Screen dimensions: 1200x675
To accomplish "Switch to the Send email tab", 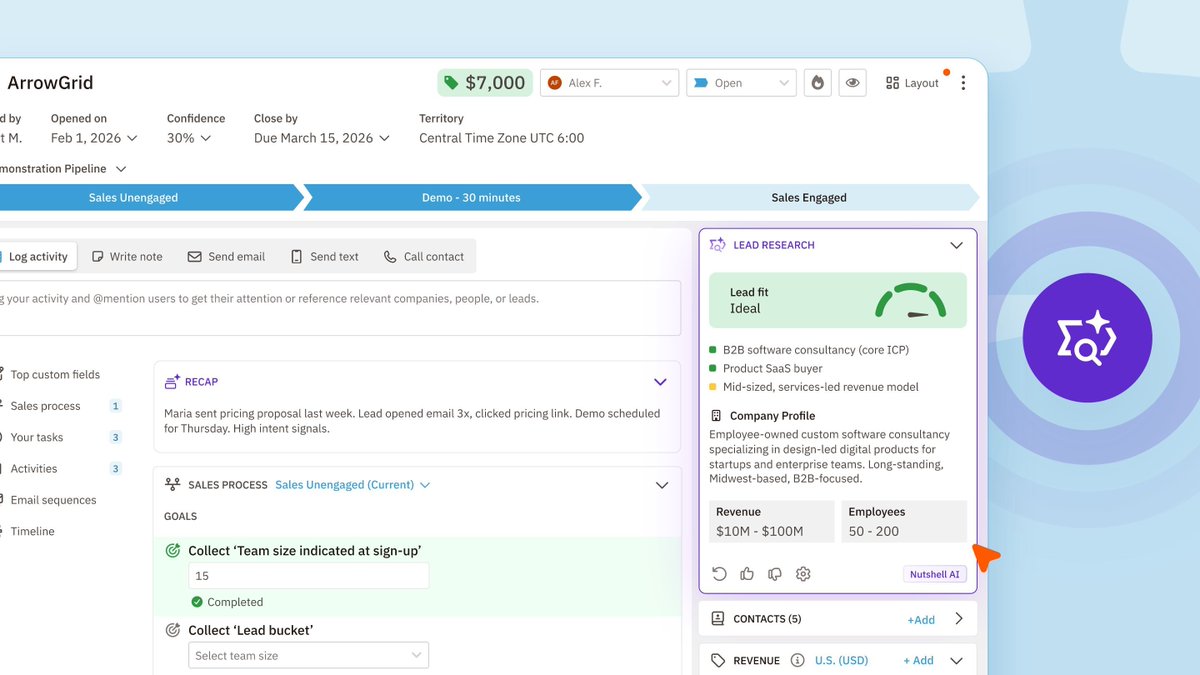I will pos(226,257).
